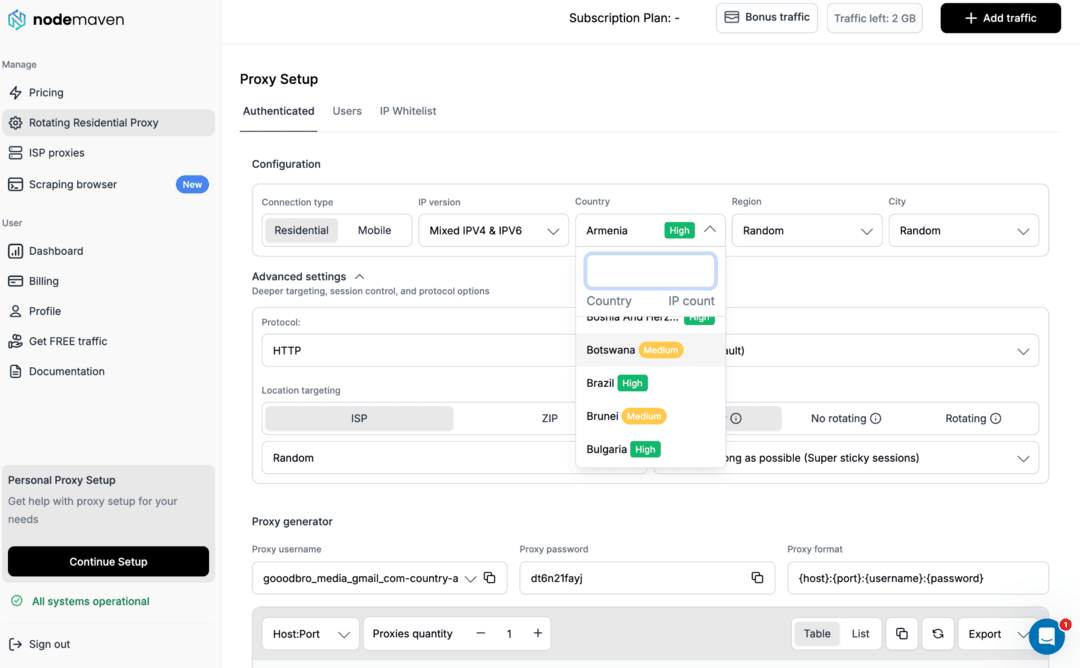Click the Dashboard chart icon

click(15, 251)
